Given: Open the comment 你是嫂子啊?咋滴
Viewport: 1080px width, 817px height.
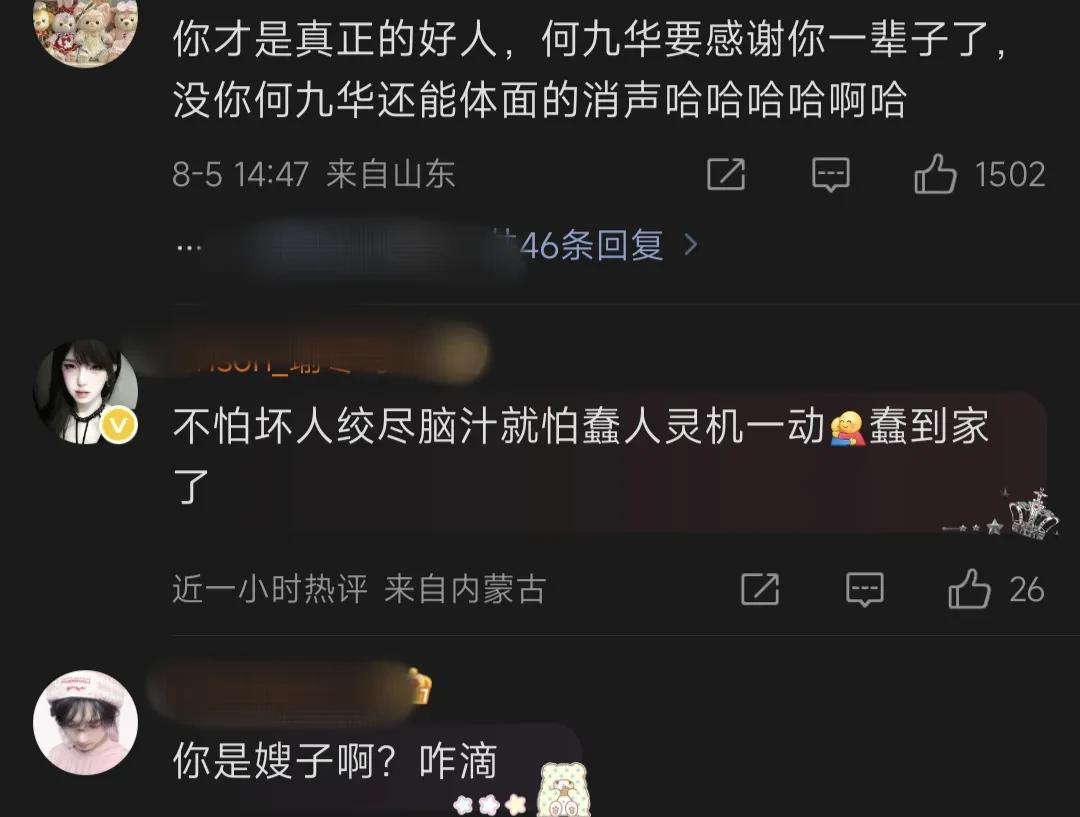Looking at the screenshot, I should (x=335, y=763).
